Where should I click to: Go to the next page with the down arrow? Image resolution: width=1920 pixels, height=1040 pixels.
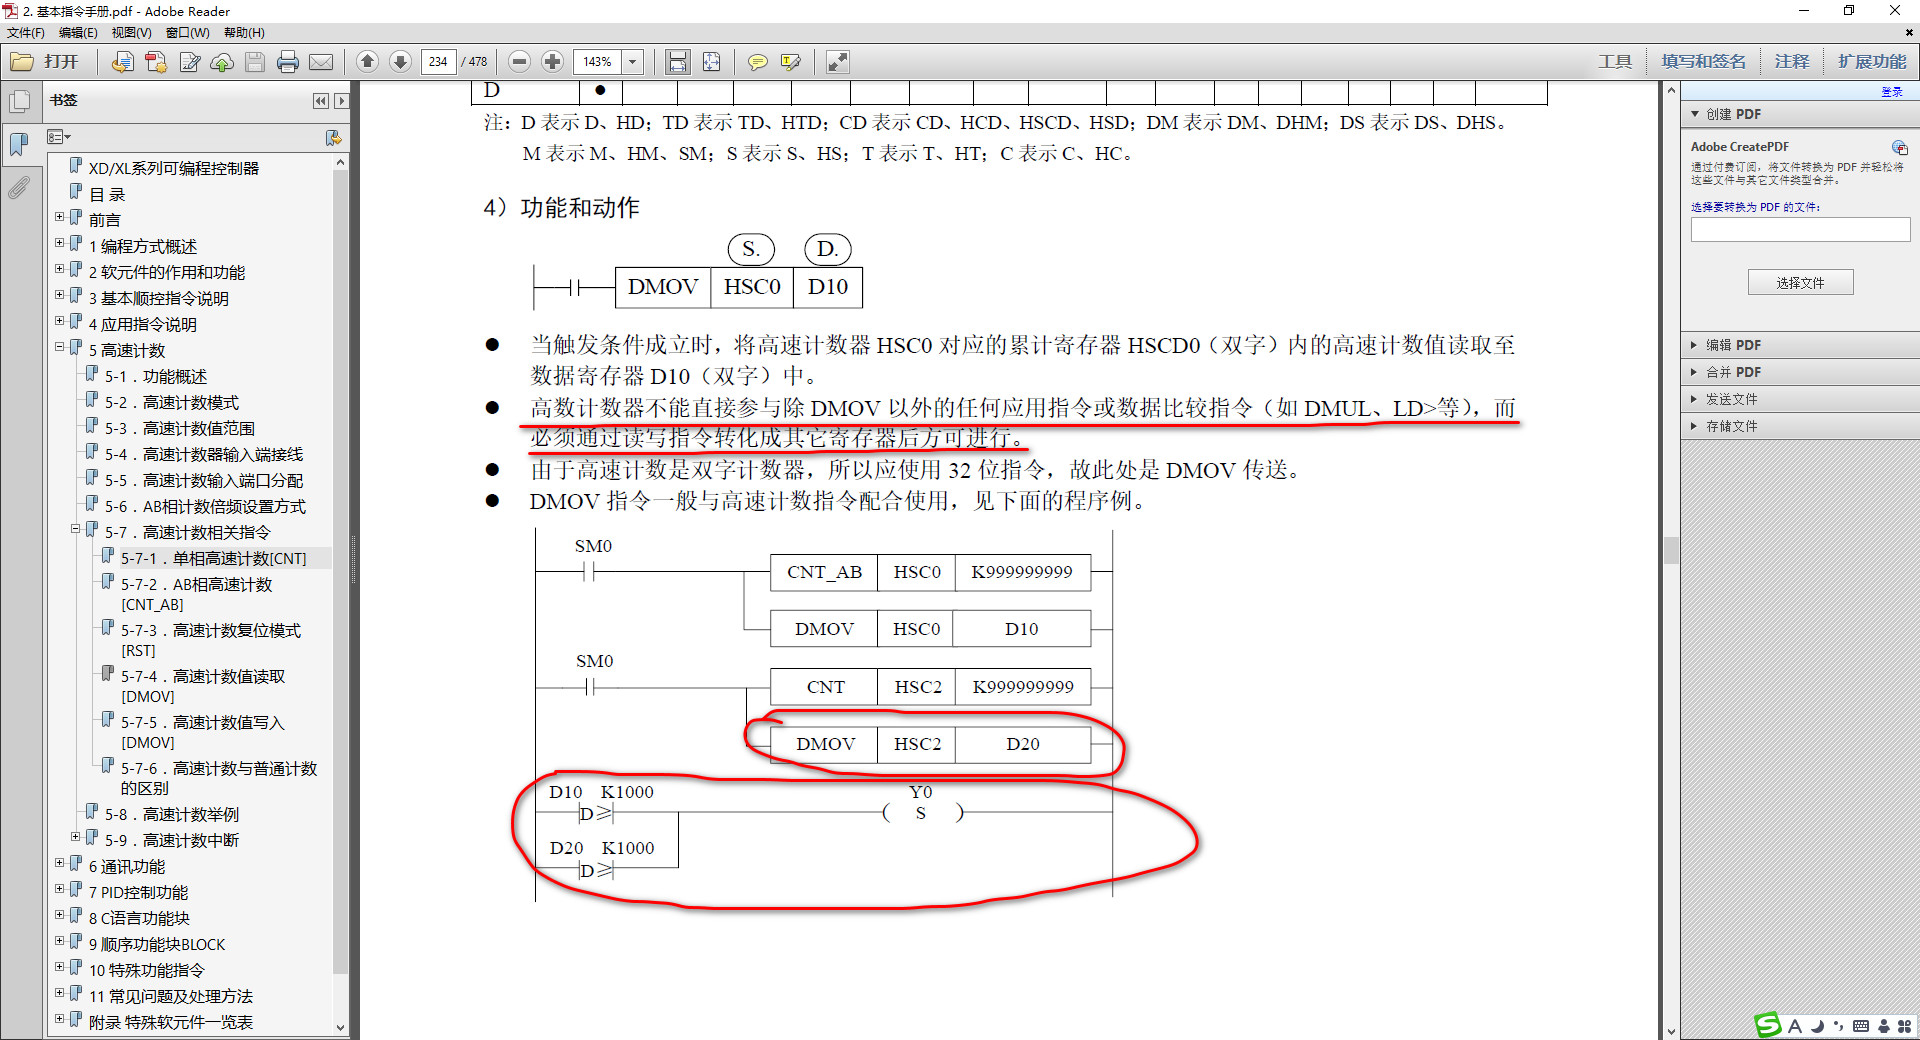click(400, 62)
